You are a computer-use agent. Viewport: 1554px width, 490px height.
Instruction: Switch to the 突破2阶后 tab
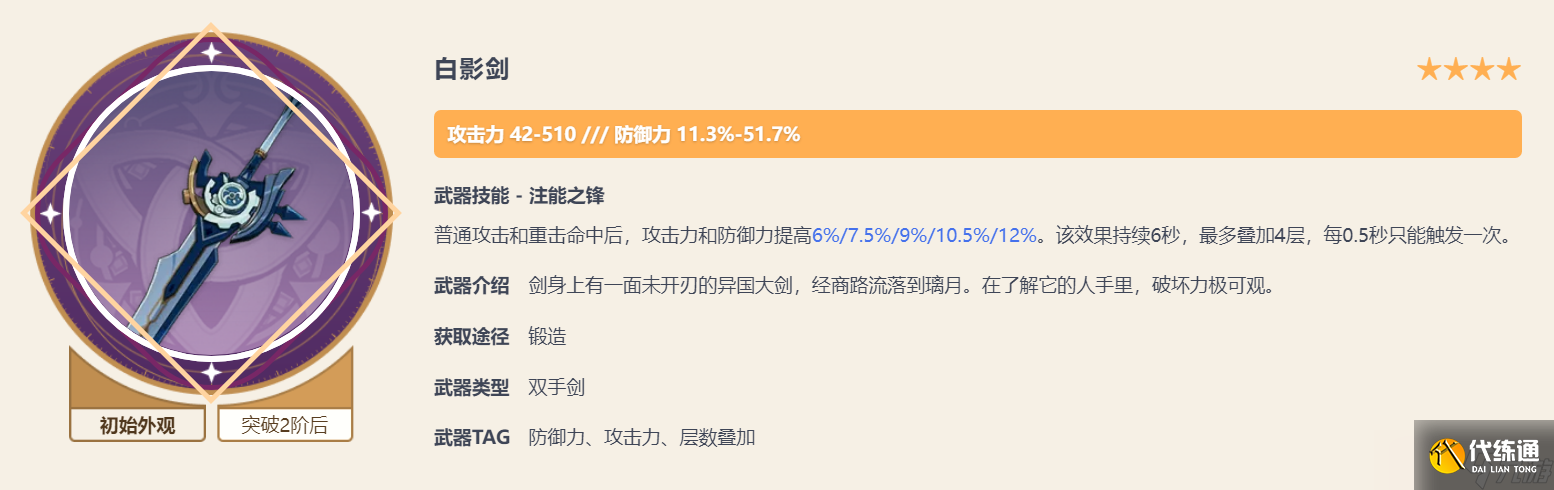pos(285,425)
